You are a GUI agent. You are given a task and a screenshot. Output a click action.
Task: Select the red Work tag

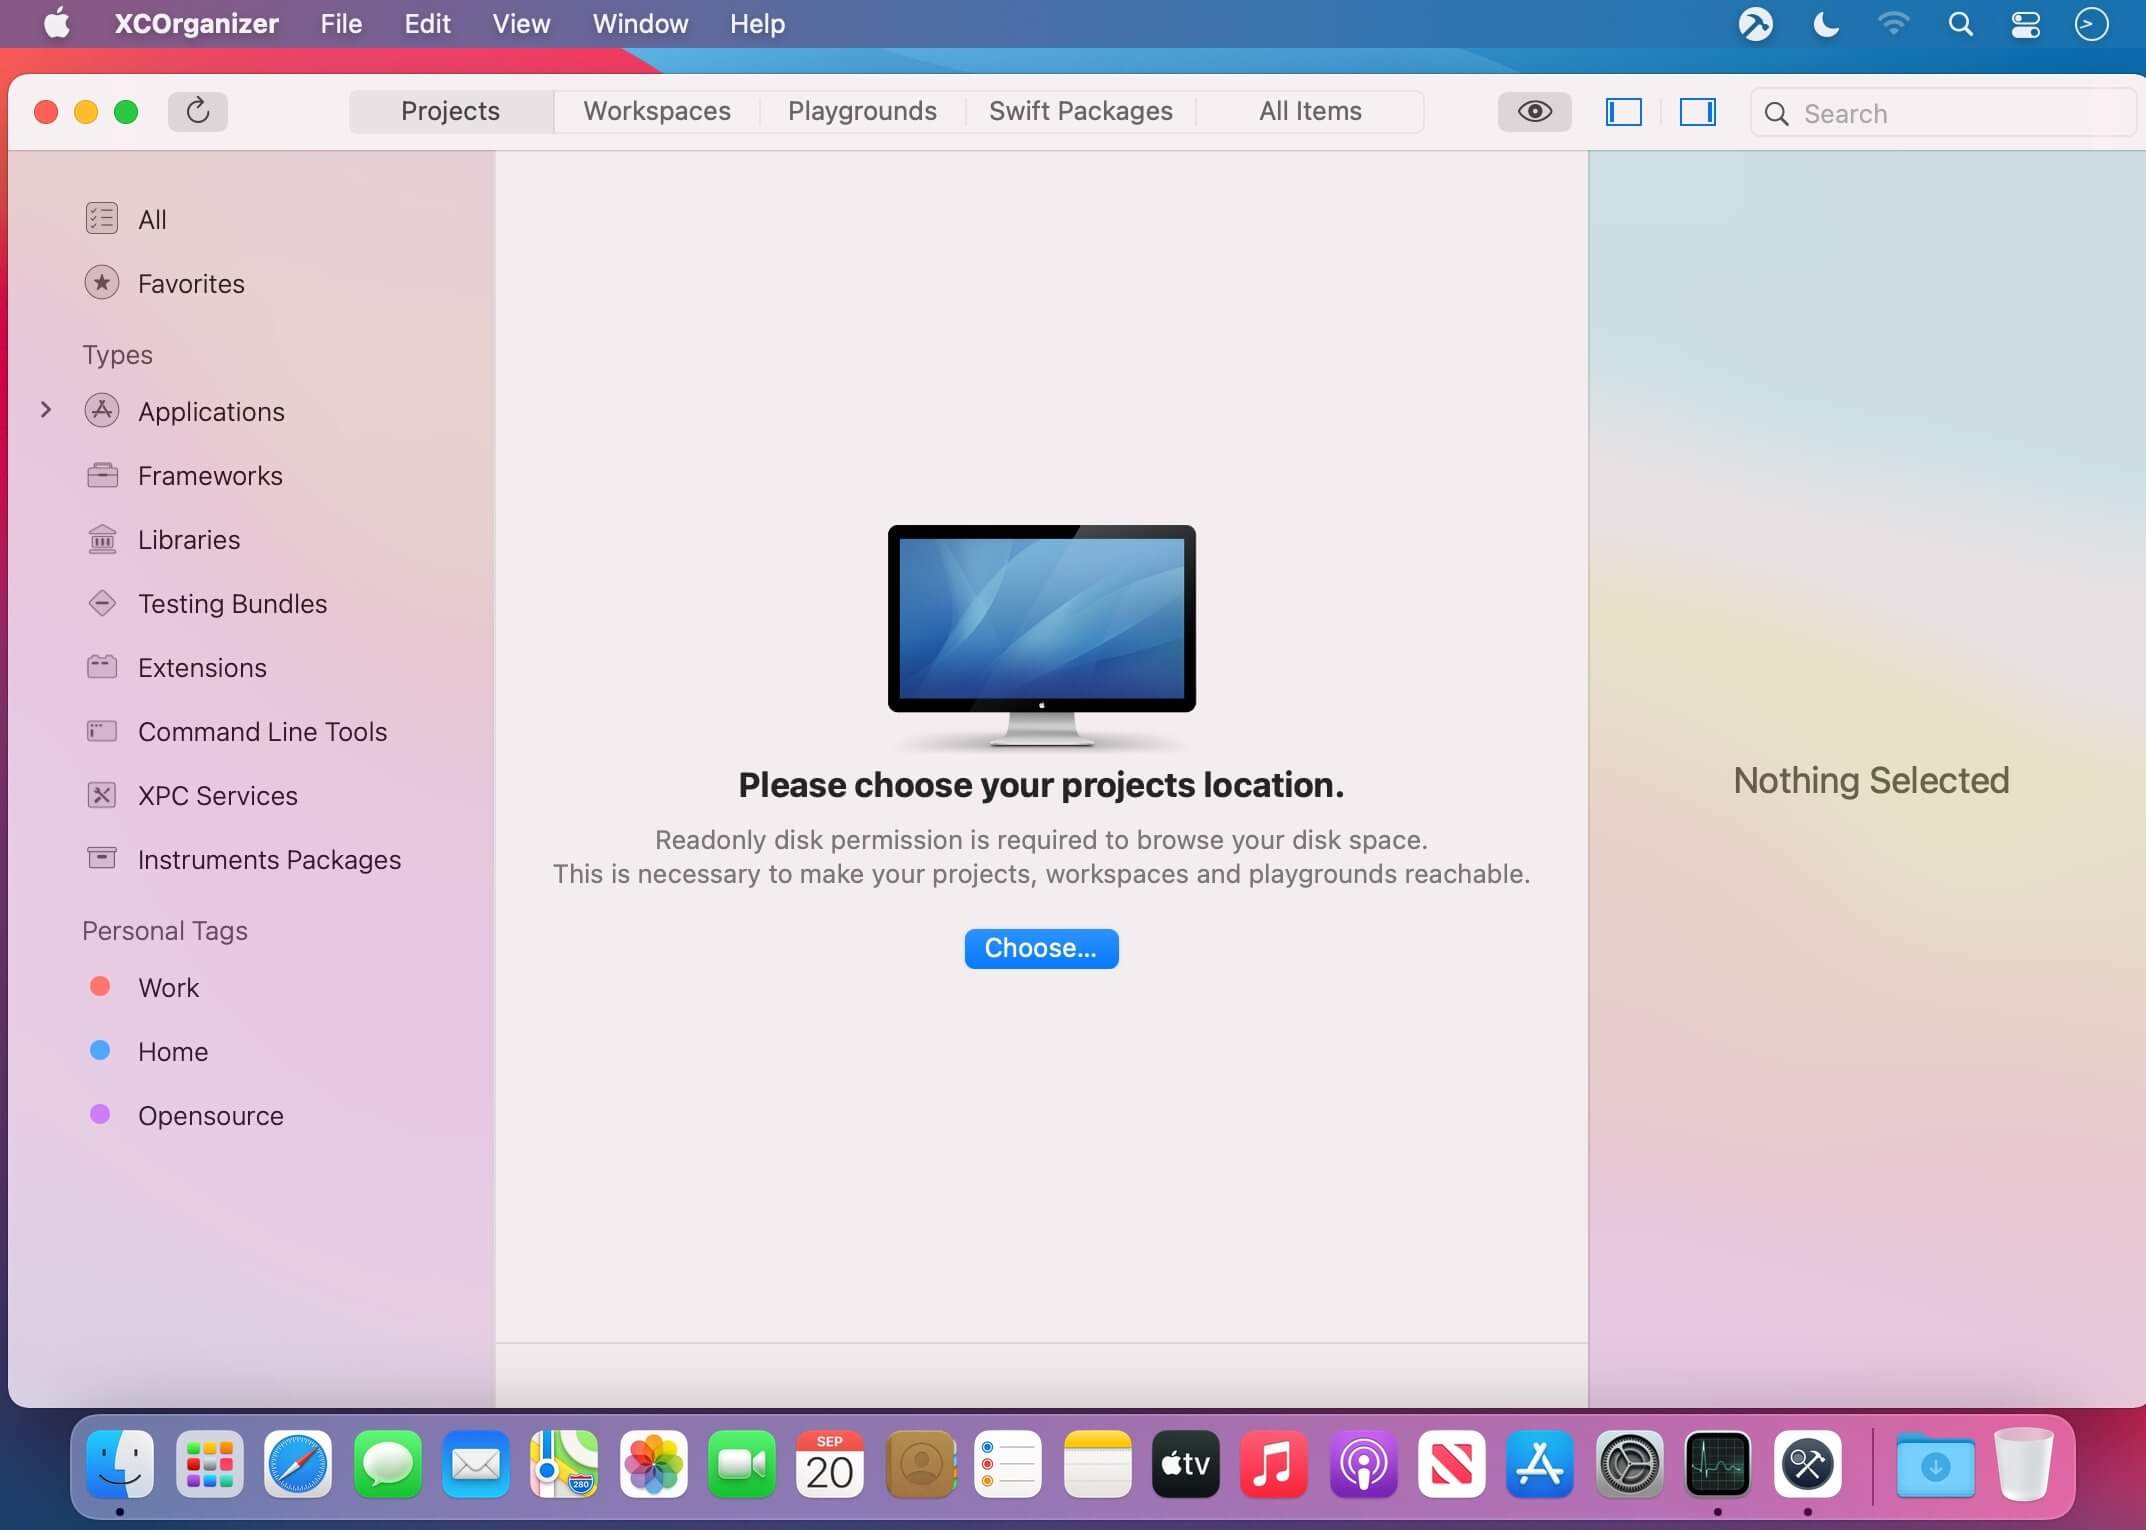pos(168,988)
